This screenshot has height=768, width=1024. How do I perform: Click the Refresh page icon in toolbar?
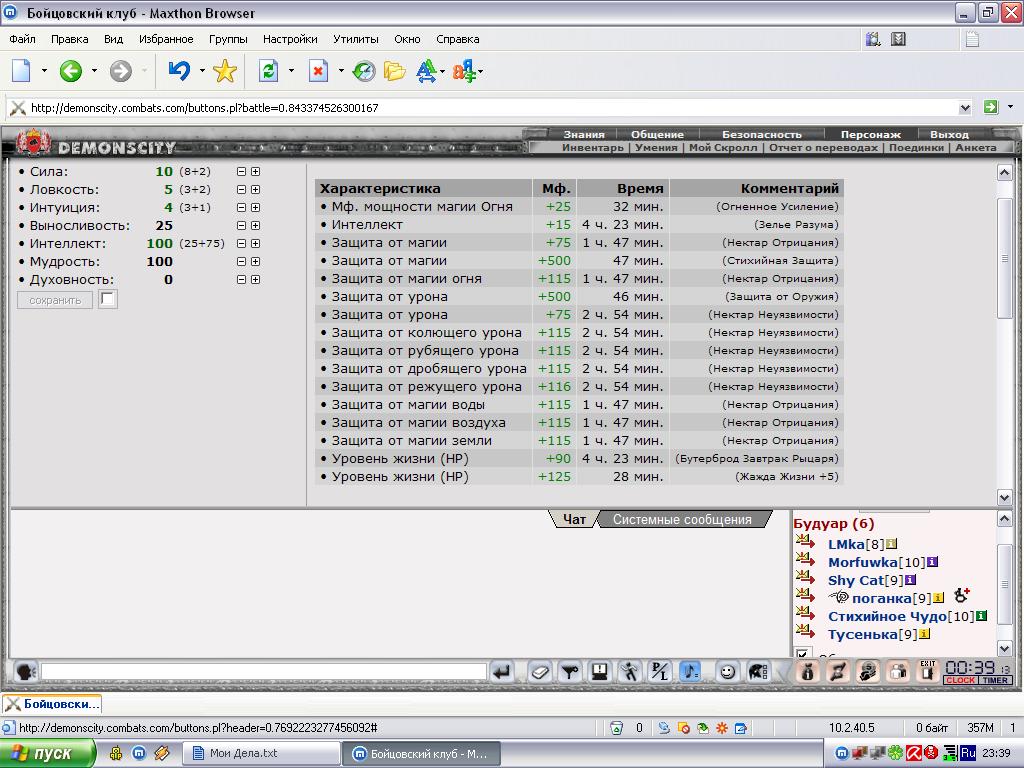tap(268, 71)
